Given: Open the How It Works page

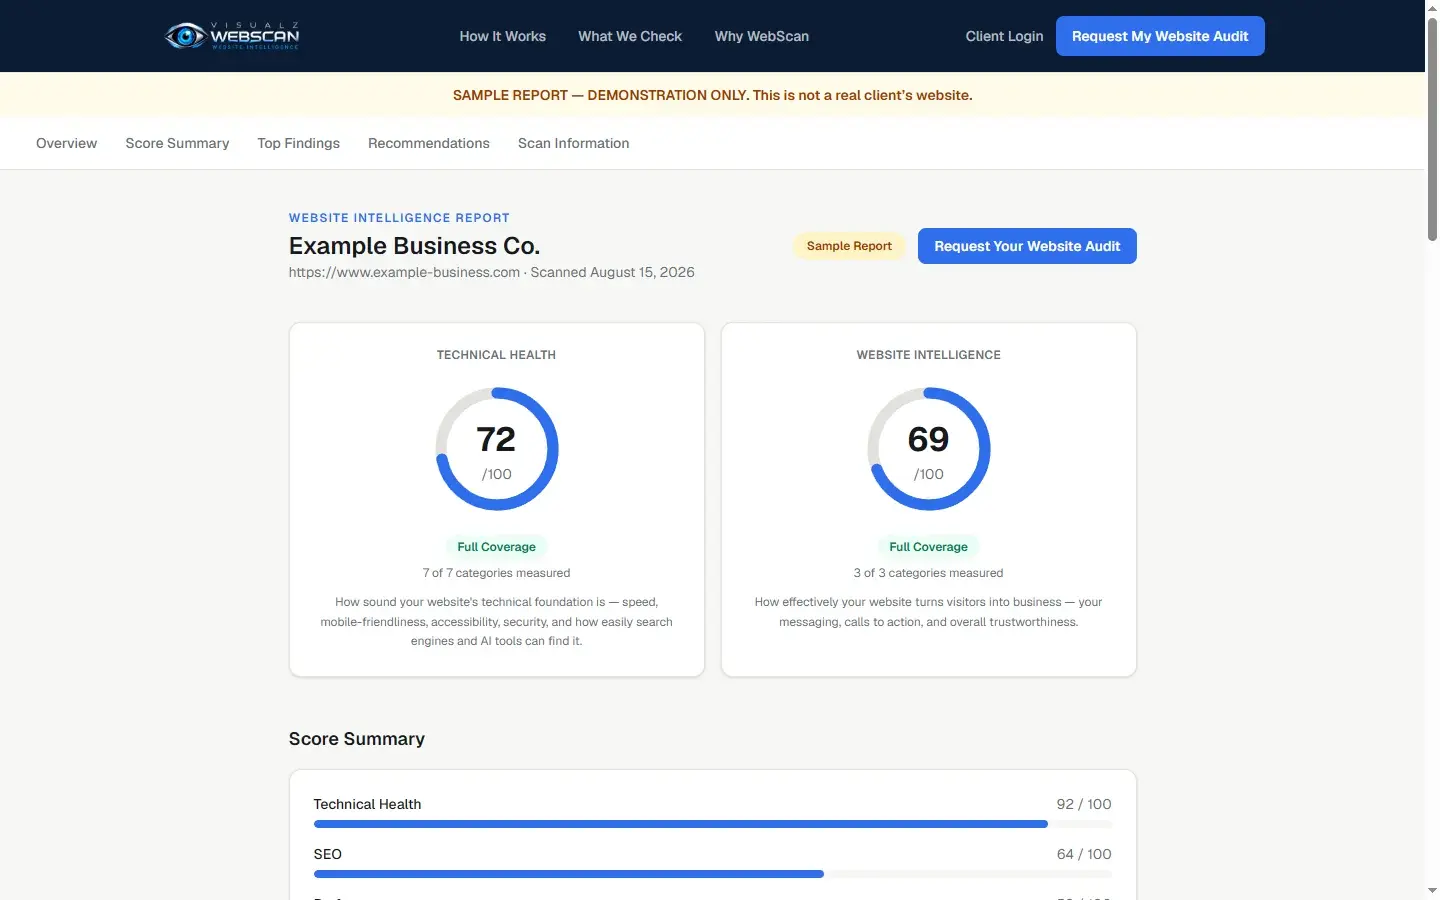Looking at the screenshot, I should pos(503,36).
